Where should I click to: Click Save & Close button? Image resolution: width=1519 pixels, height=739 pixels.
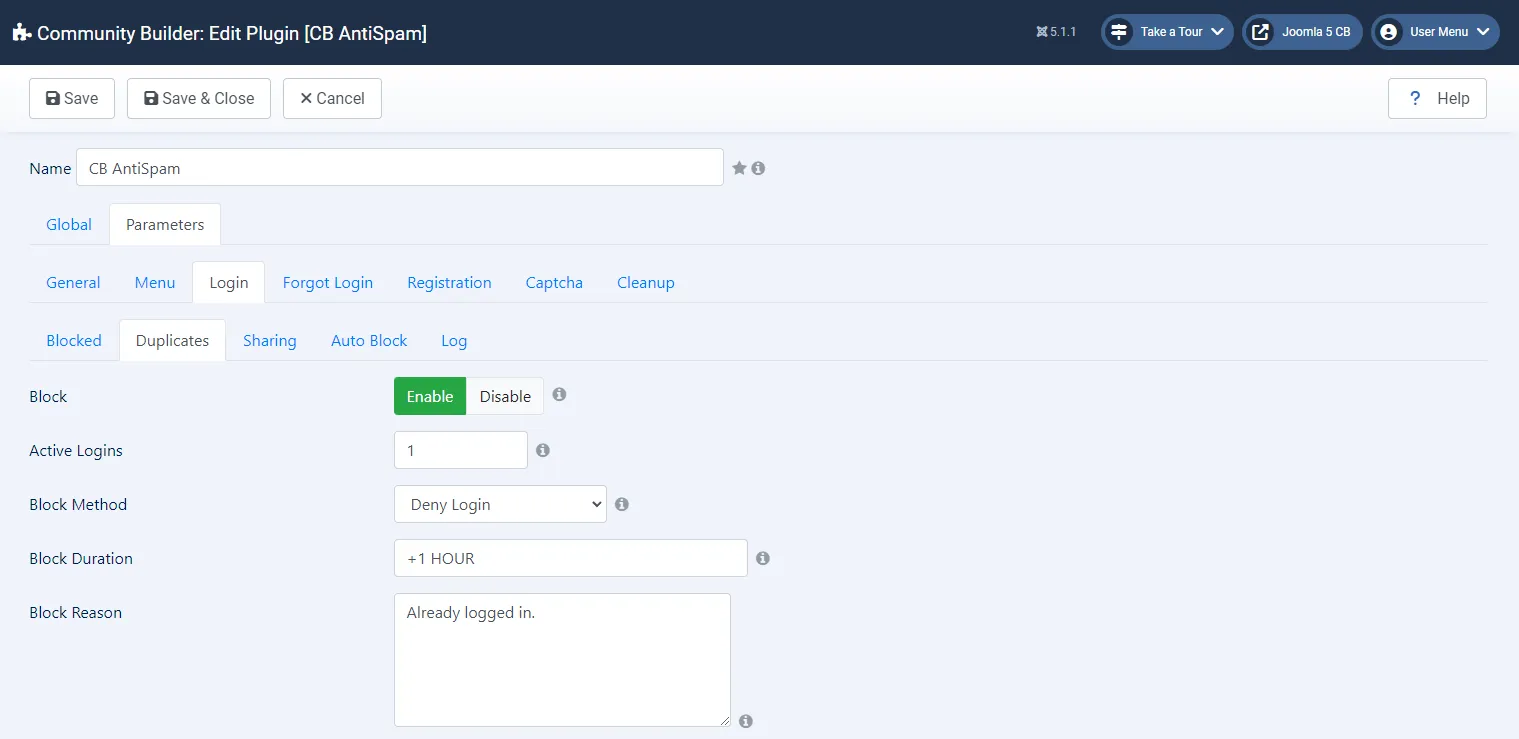tap(199, 98)
